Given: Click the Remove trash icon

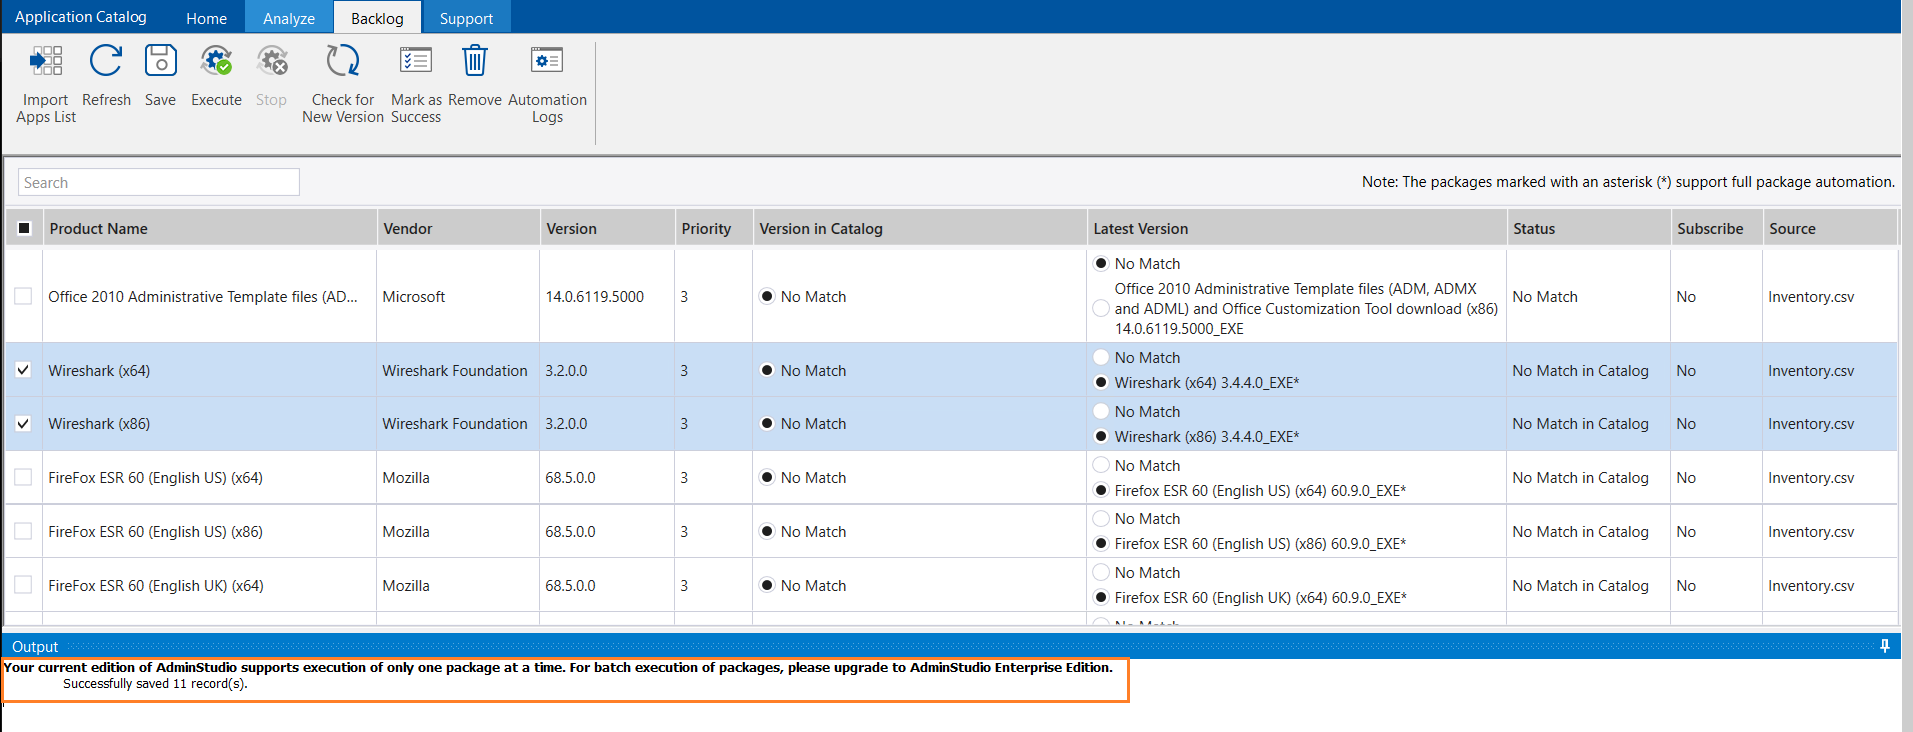Looking at the screenshot, I should (475, 61).
